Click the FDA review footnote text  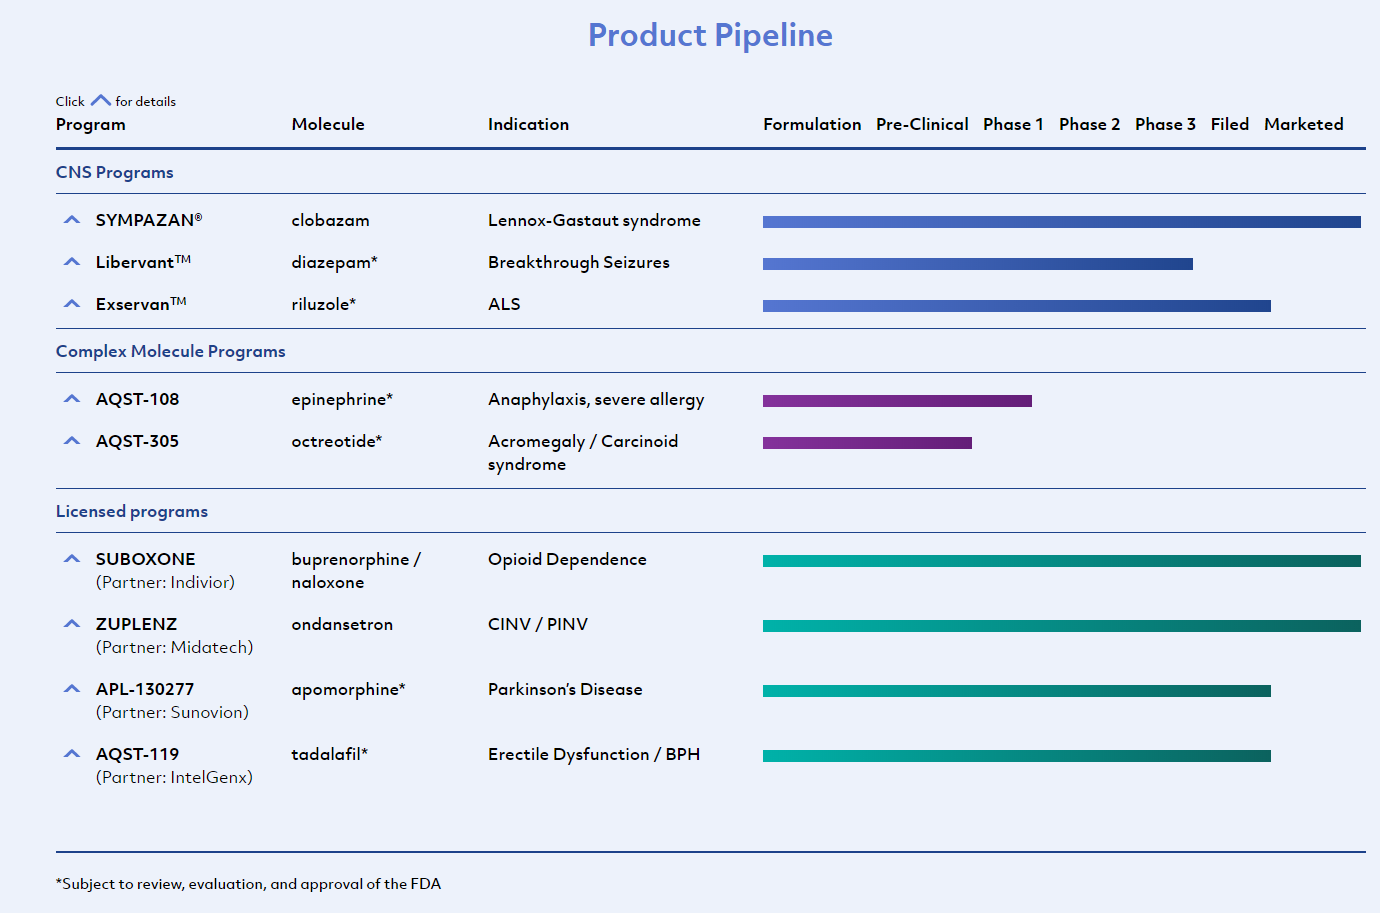click(248, 884)
